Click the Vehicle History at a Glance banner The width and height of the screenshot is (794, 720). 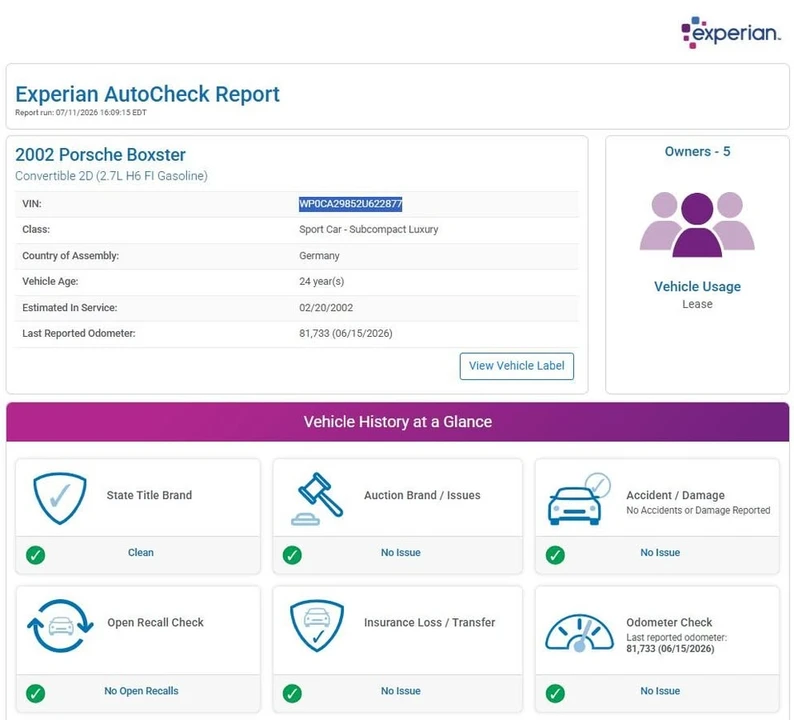click(398, 422)
